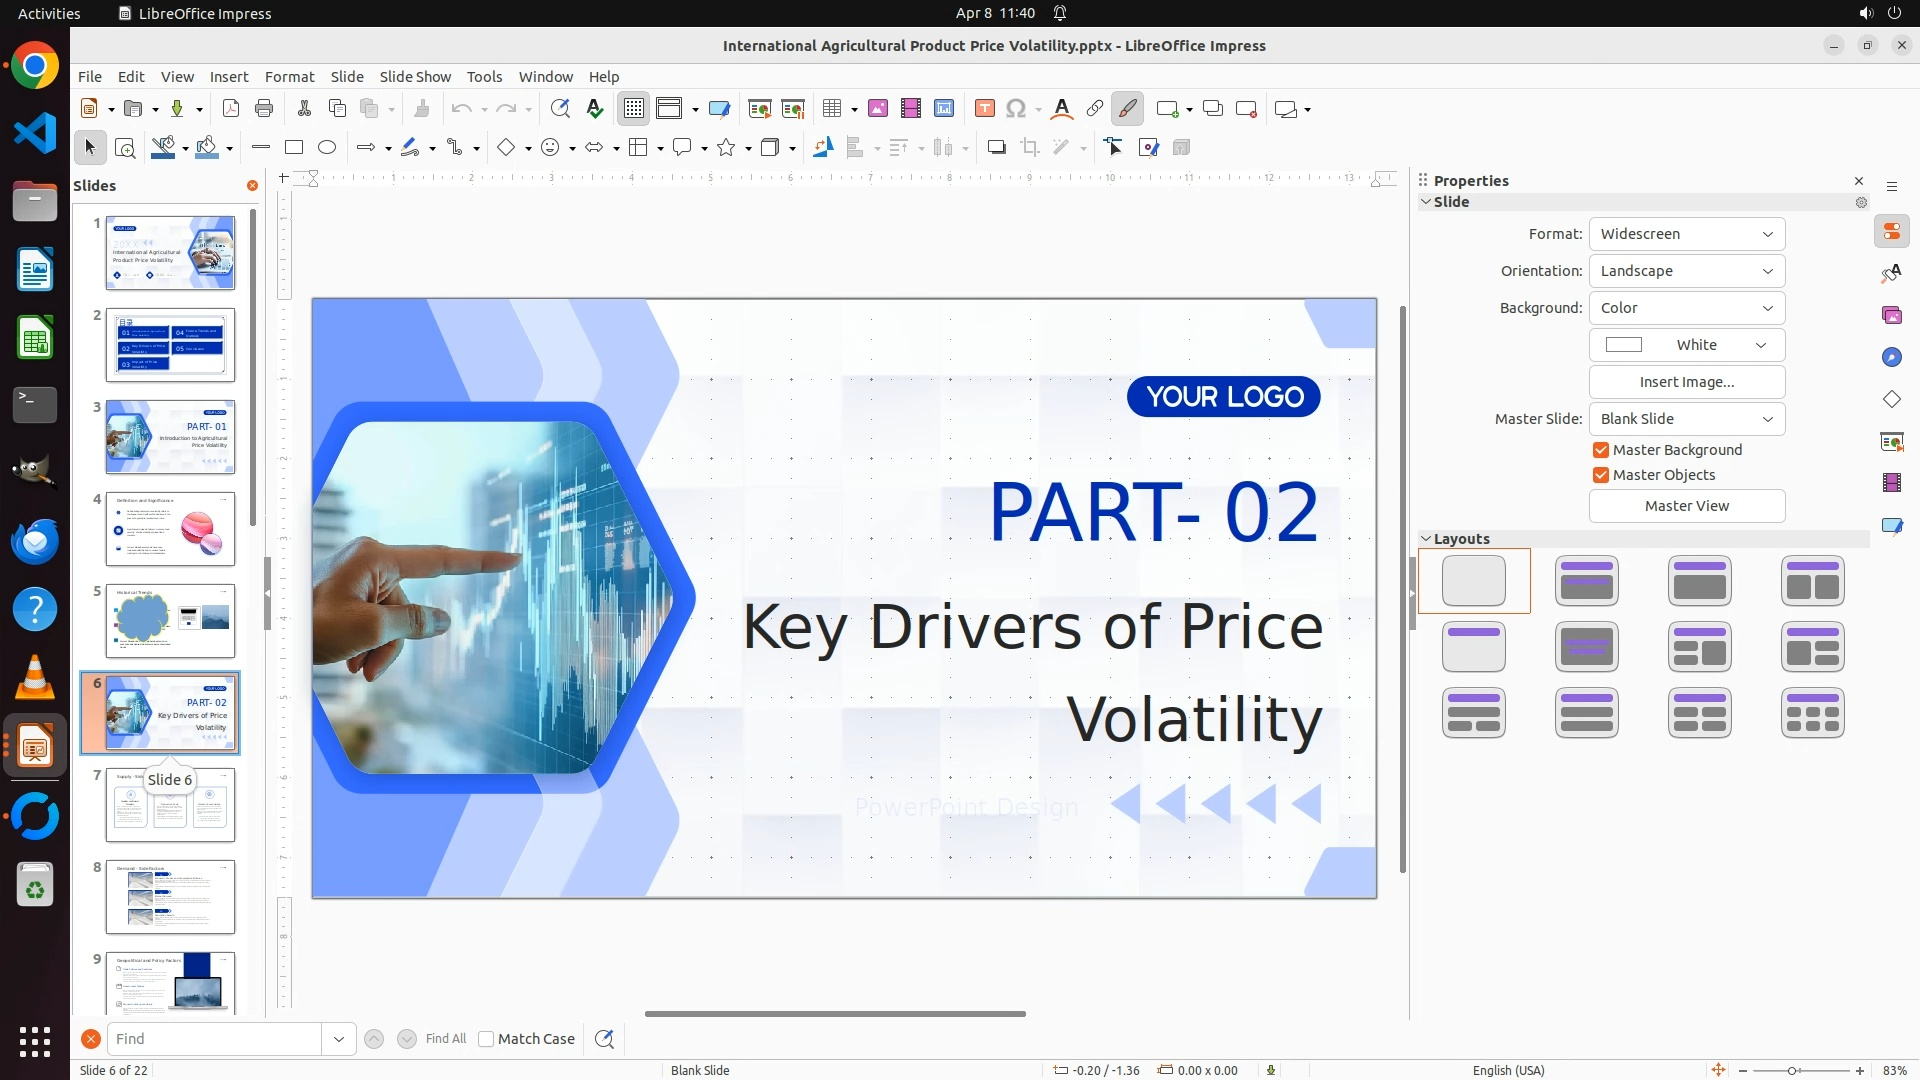
Task: Open the Slide Show menu
Action: [x=415, y=77]
